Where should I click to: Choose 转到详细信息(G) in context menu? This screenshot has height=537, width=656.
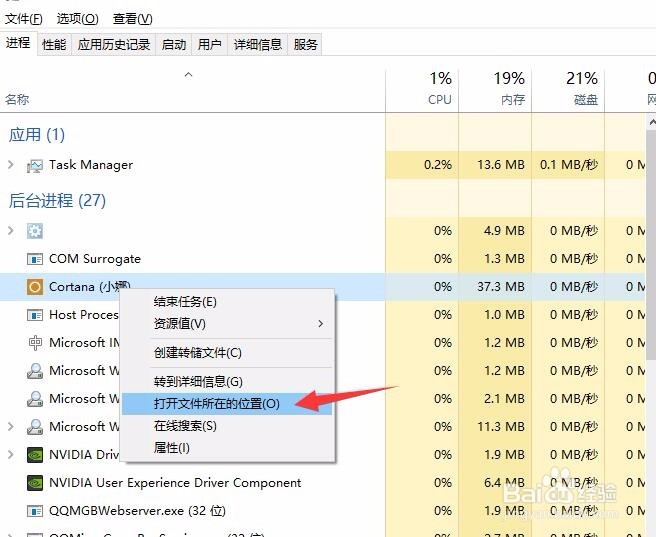pos(228,382)
